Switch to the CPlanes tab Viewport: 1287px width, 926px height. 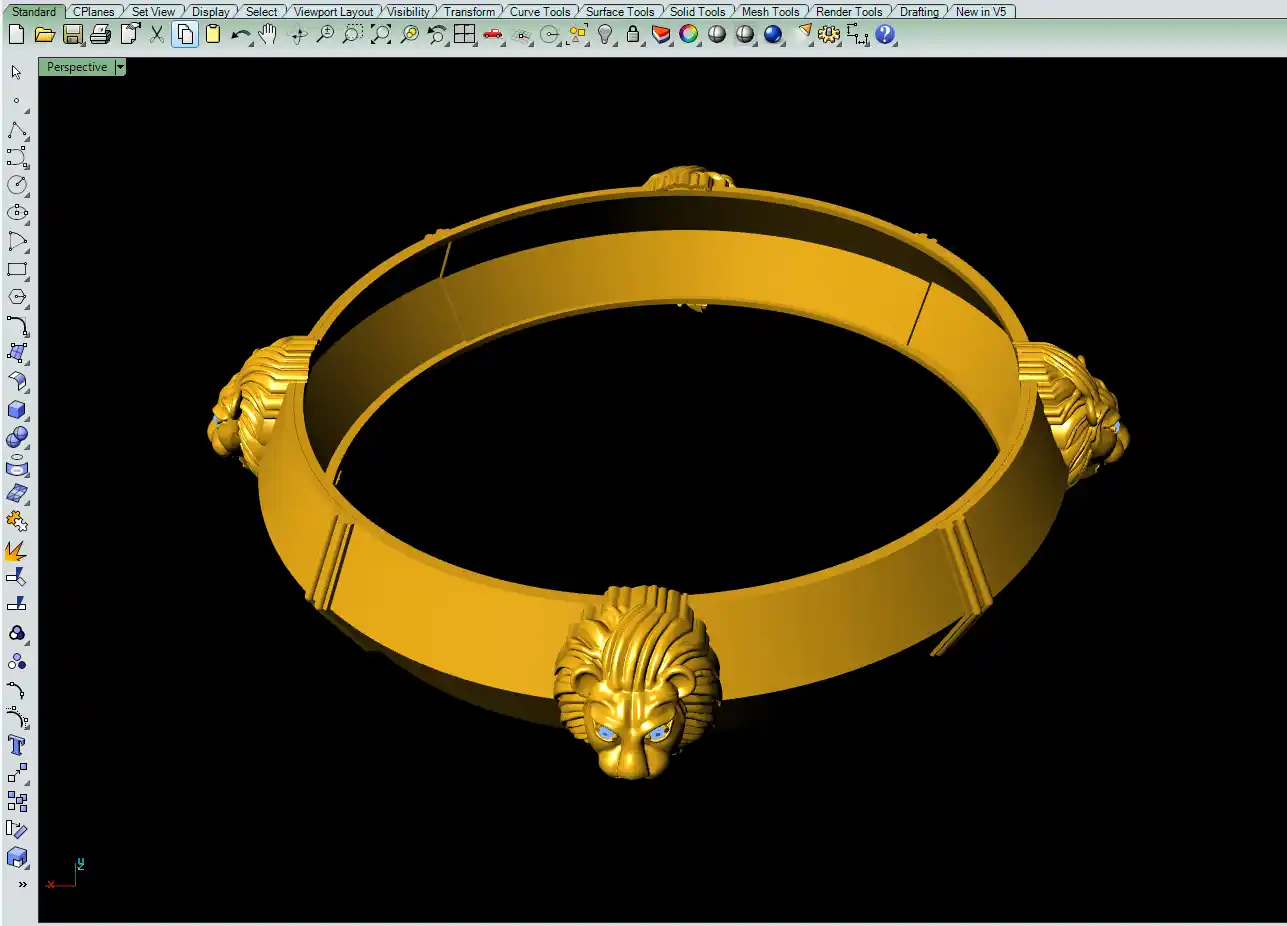[94, 11]
